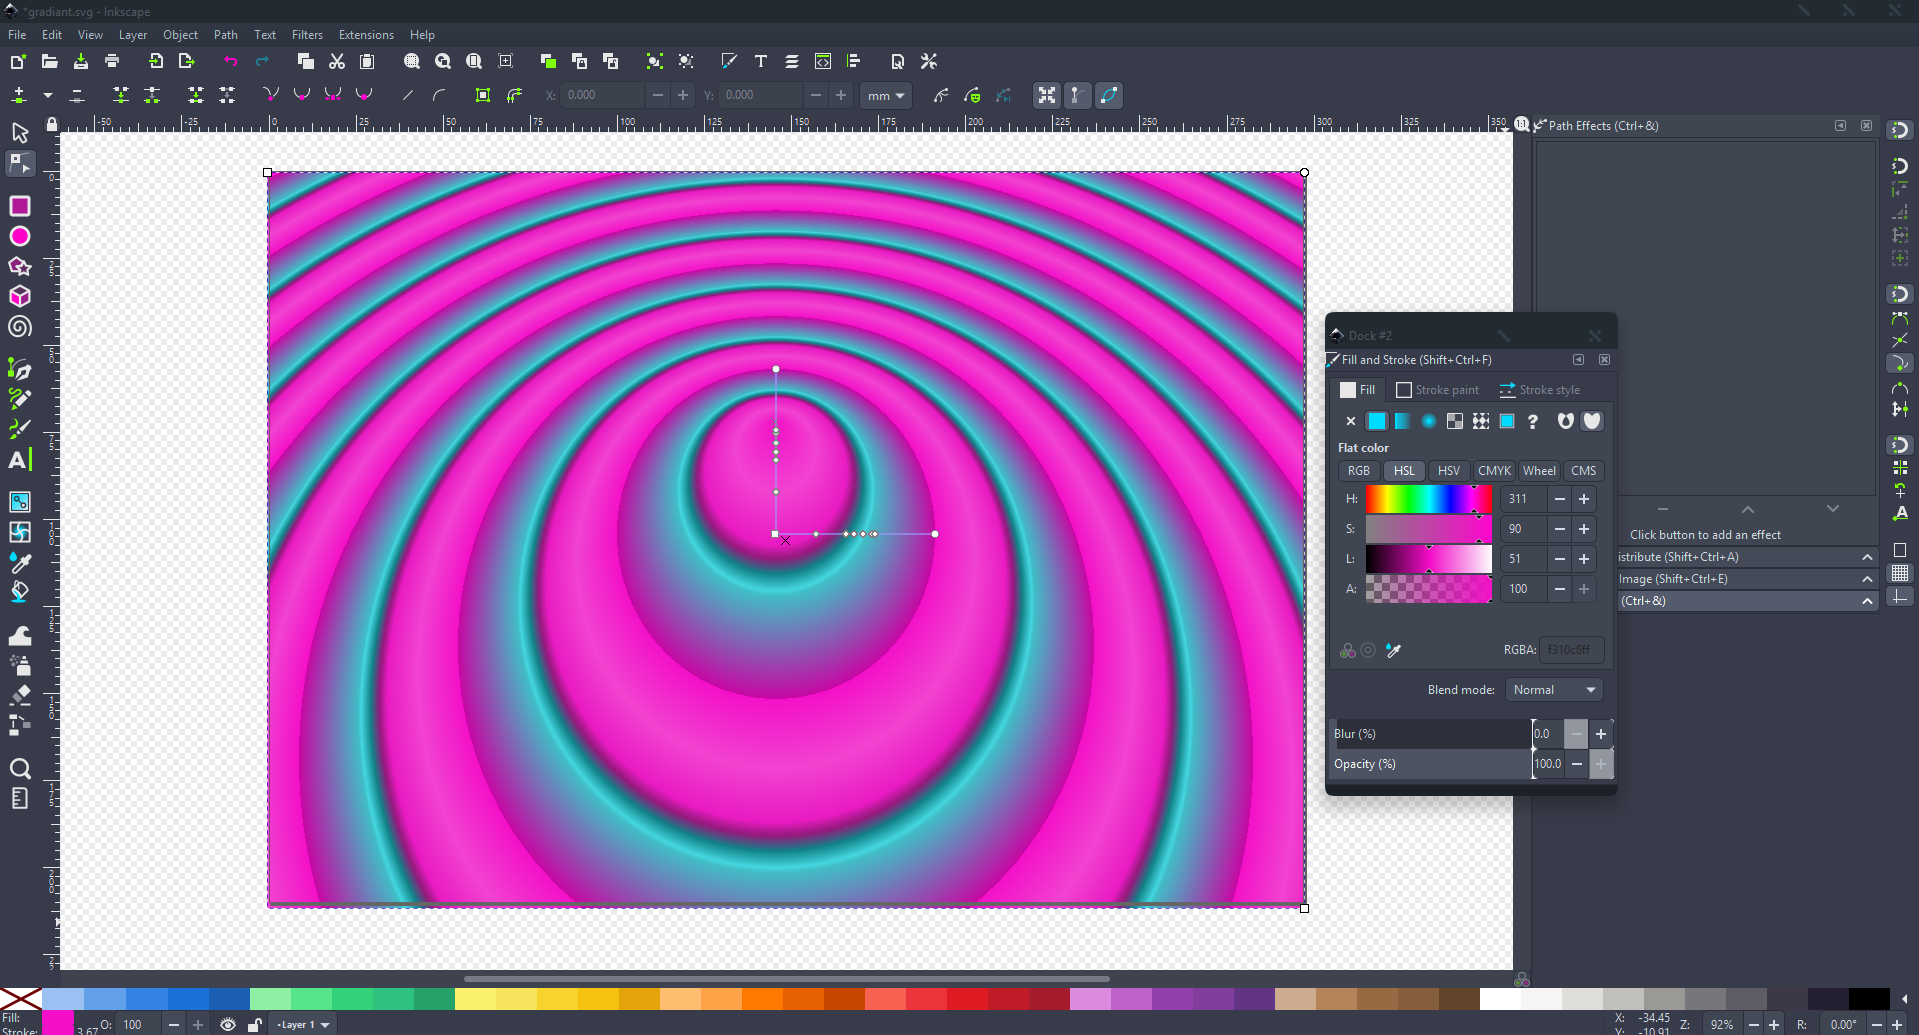Set fill to Radial gradient

pos(1429,421)
